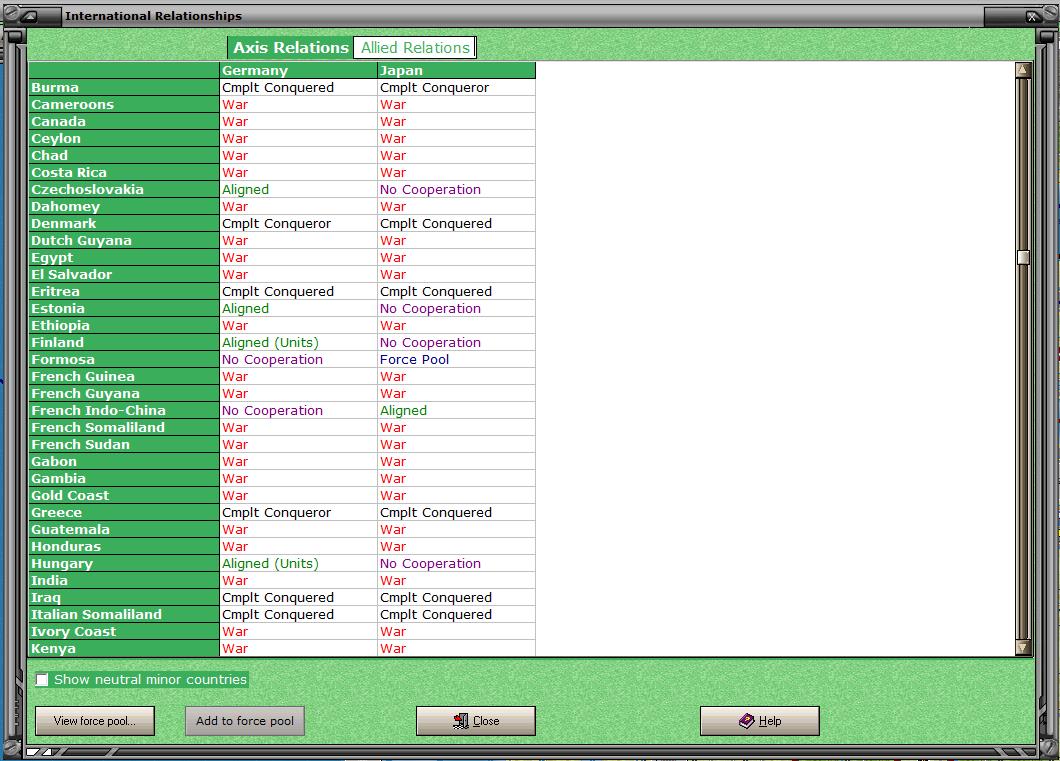
Task: Select the French Guinea row label
Action: tap(124, 376)
